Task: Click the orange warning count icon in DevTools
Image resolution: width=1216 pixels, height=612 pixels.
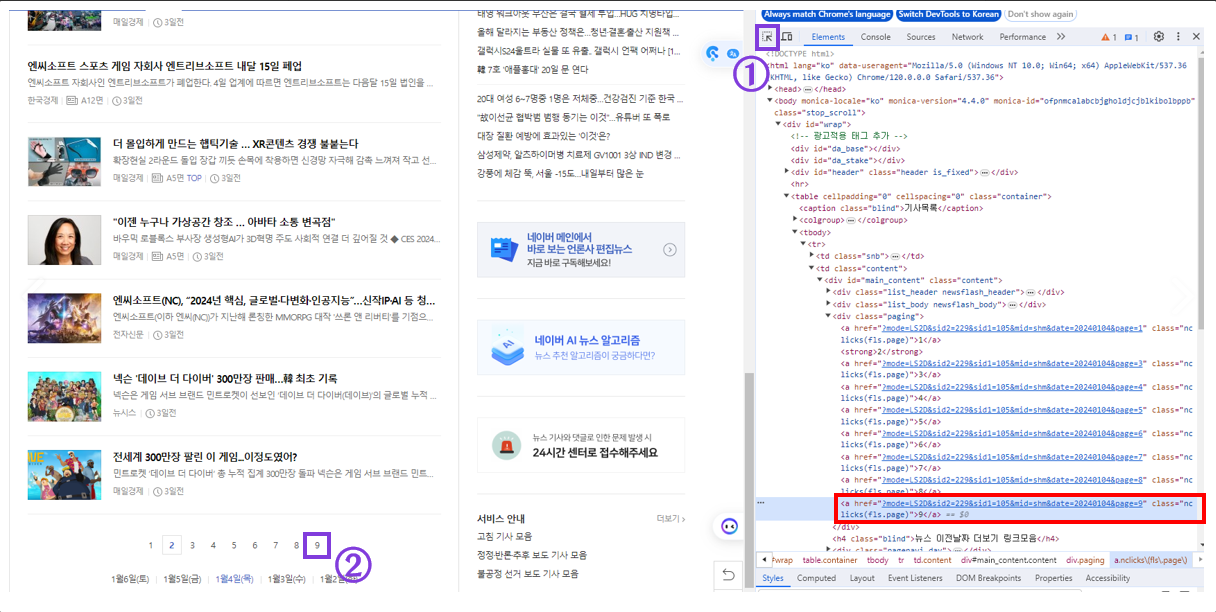Action: 1108,37
